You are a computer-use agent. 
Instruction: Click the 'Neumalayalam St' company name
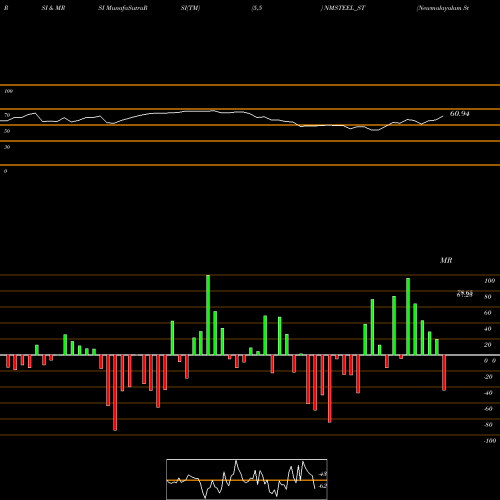point(443,8)
